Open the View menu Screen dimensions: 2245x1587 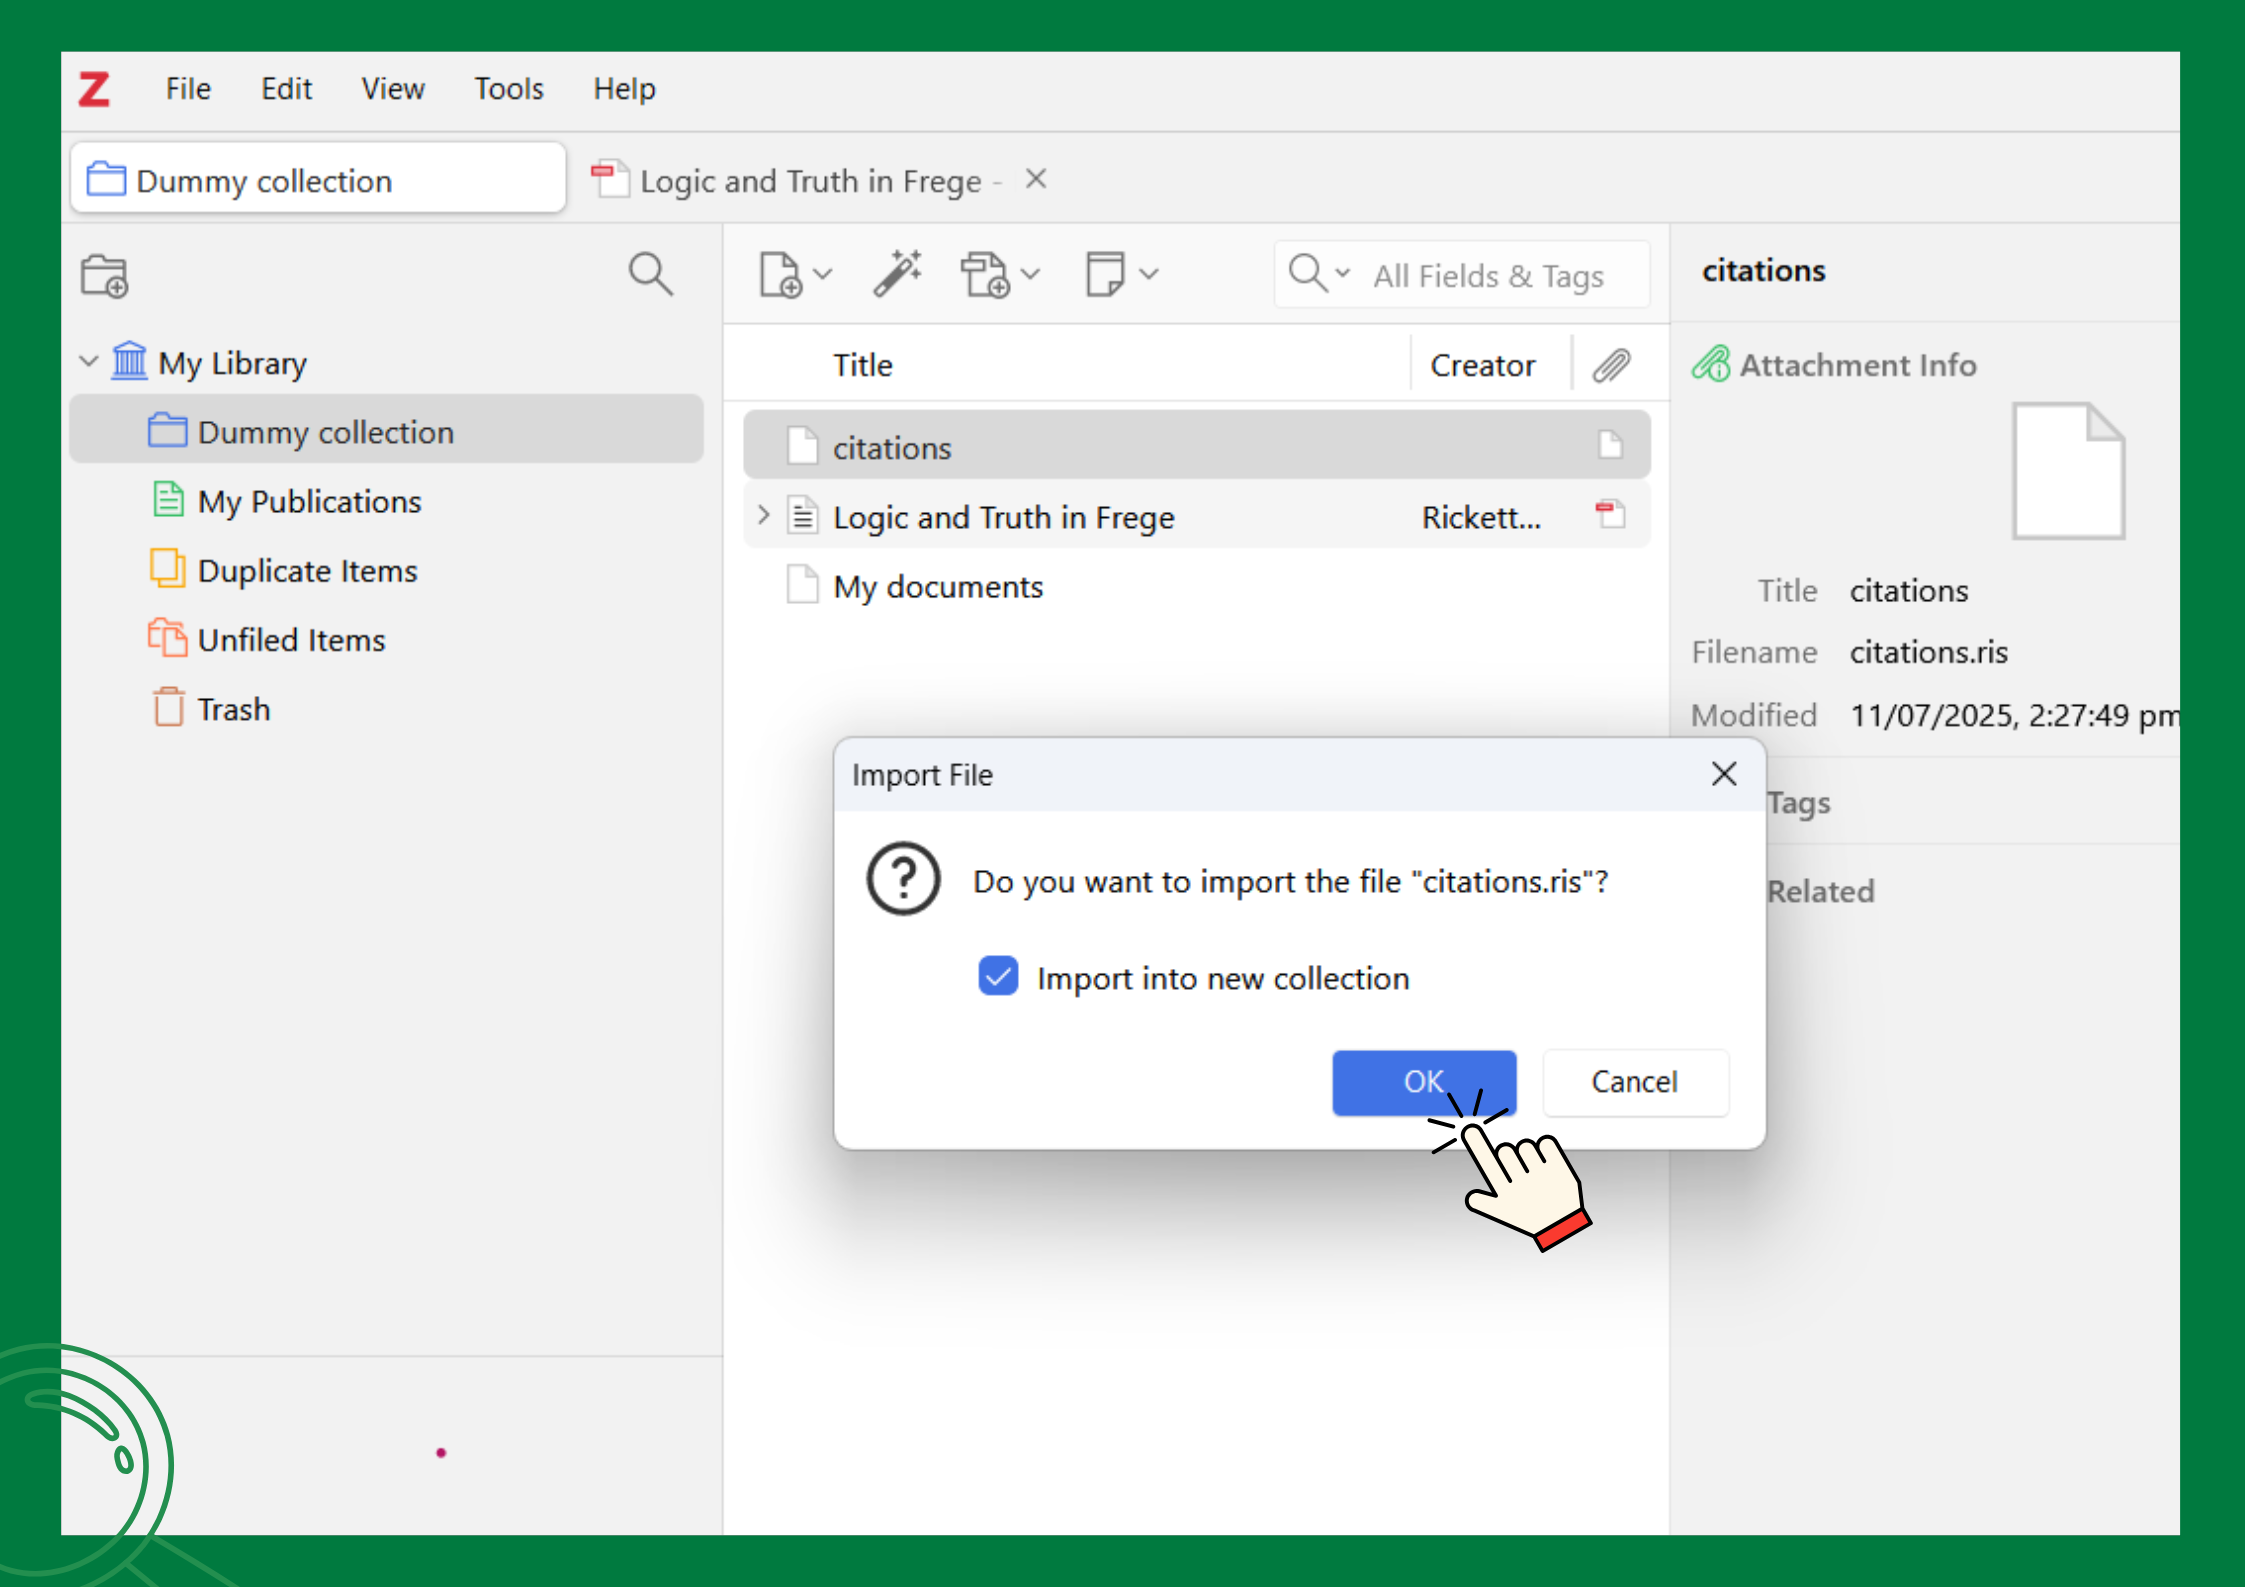[x=393, y=89]
